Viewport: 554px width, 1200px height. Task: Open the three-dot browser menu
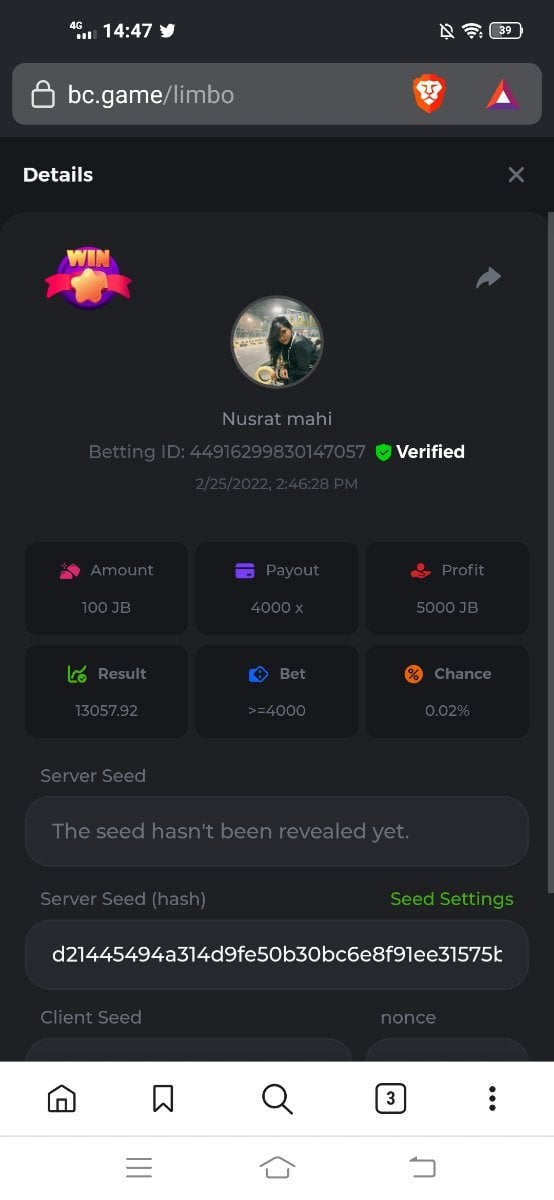point(492,1098)
